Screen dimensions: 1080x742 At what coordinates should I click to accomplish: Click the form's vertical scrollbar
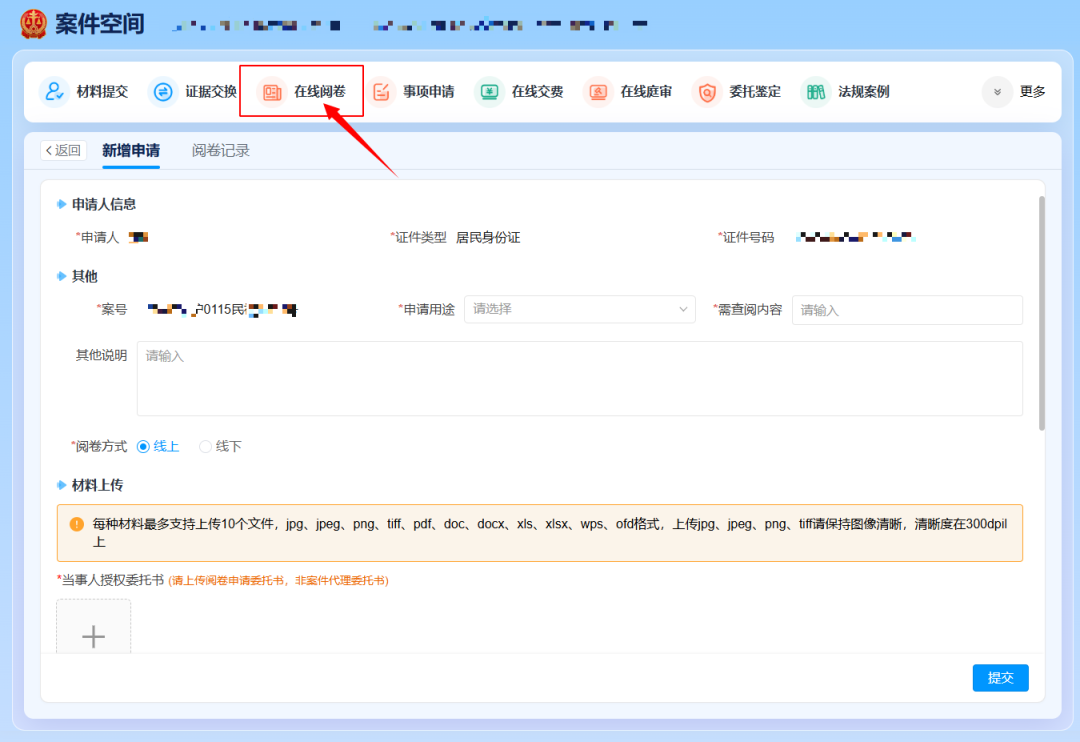point(1041,312)
